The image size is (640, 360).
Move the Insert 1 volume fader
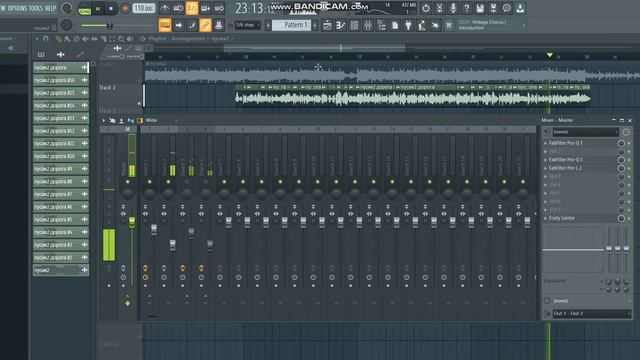(x=154, y=230)
